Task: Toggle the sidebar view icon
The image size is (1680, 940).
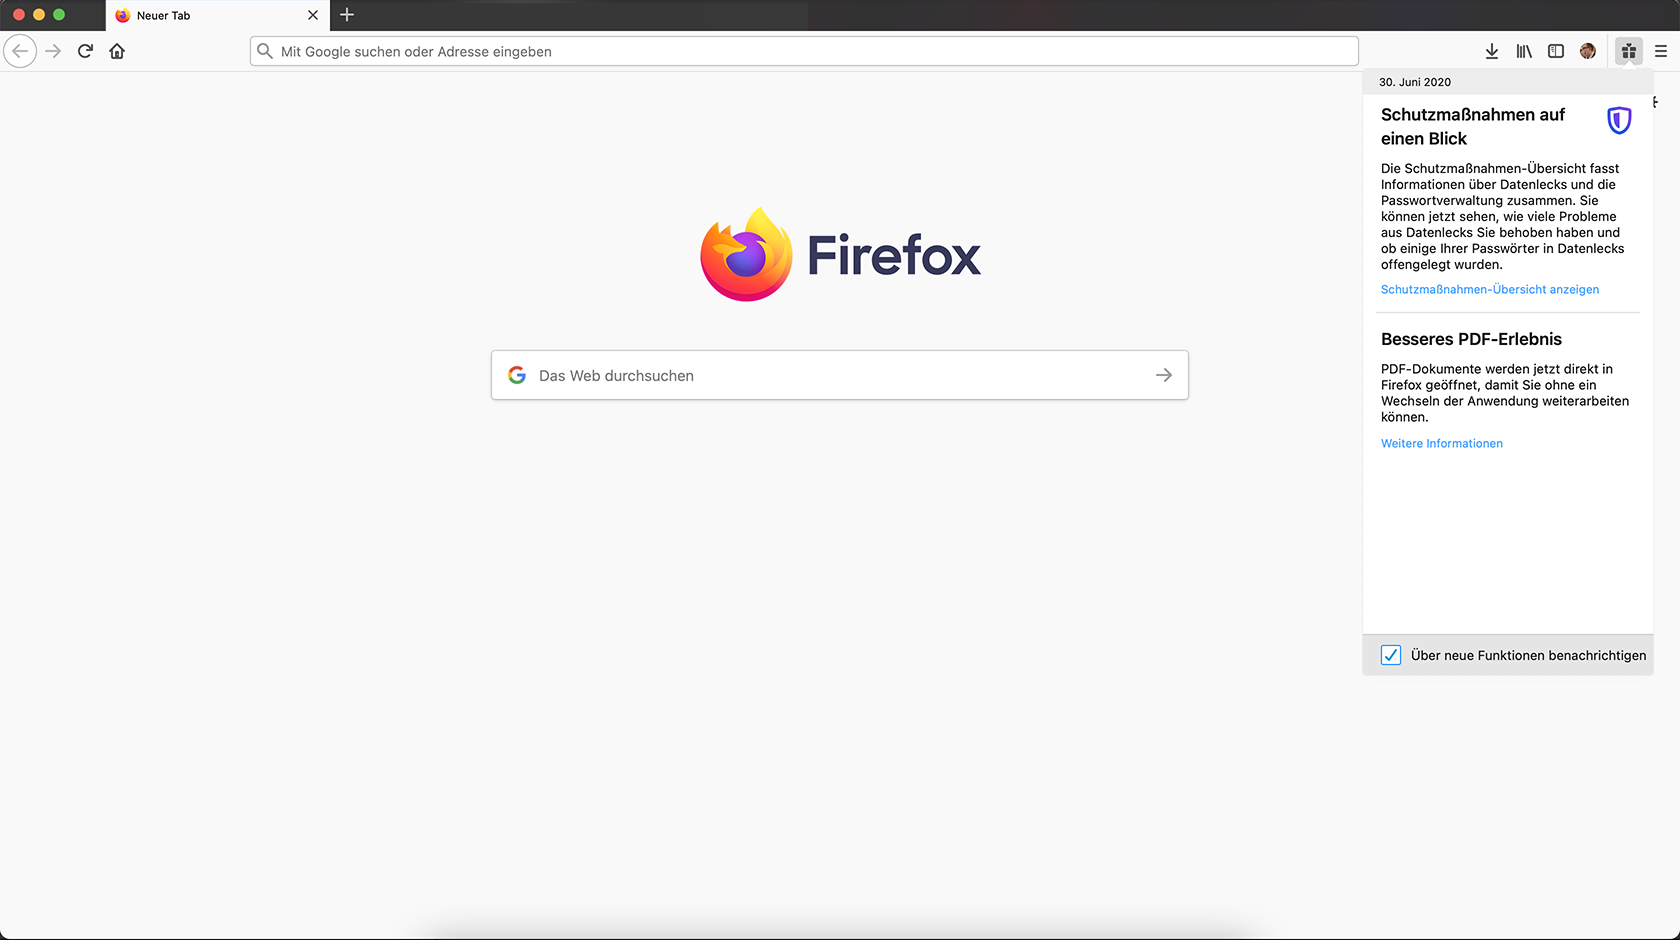Action: pyautogui.click(x=1556, y=51)
